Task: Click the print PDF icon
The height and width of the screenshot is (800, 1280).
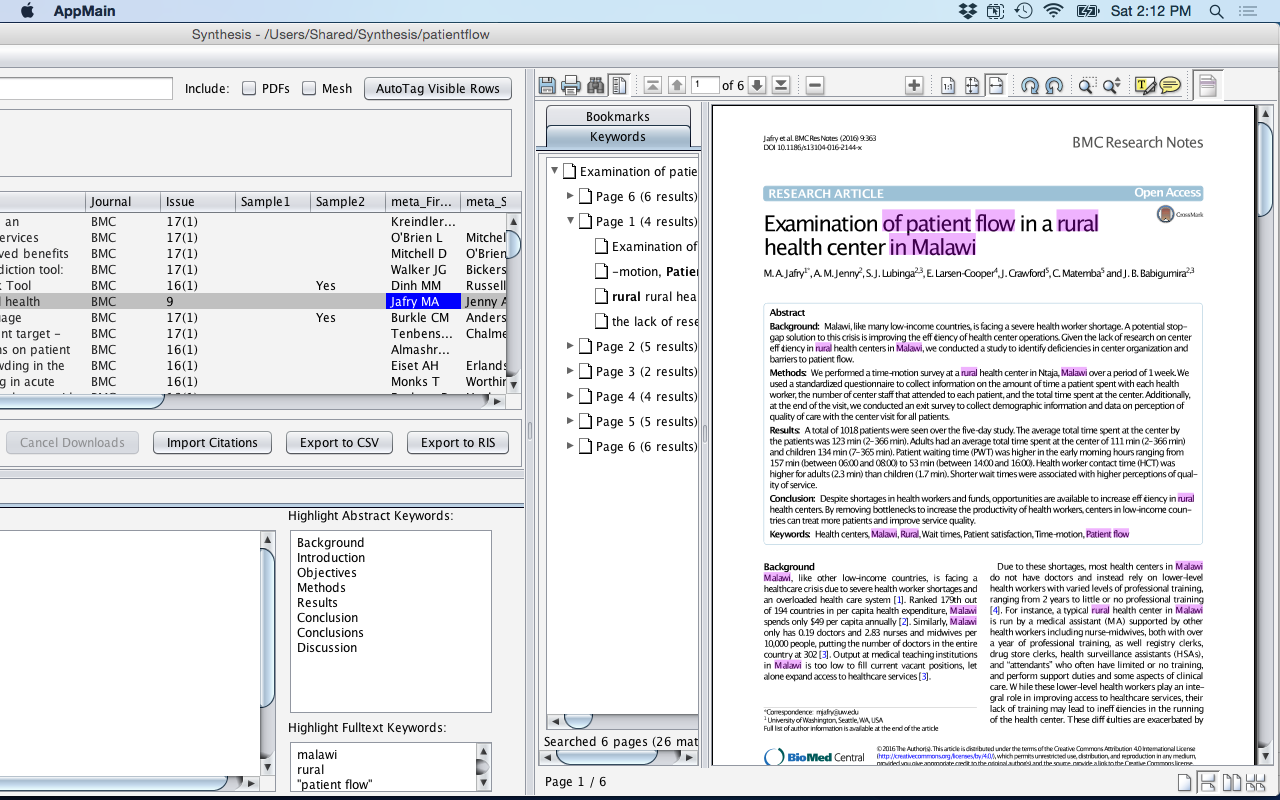Action: point(571,86)
